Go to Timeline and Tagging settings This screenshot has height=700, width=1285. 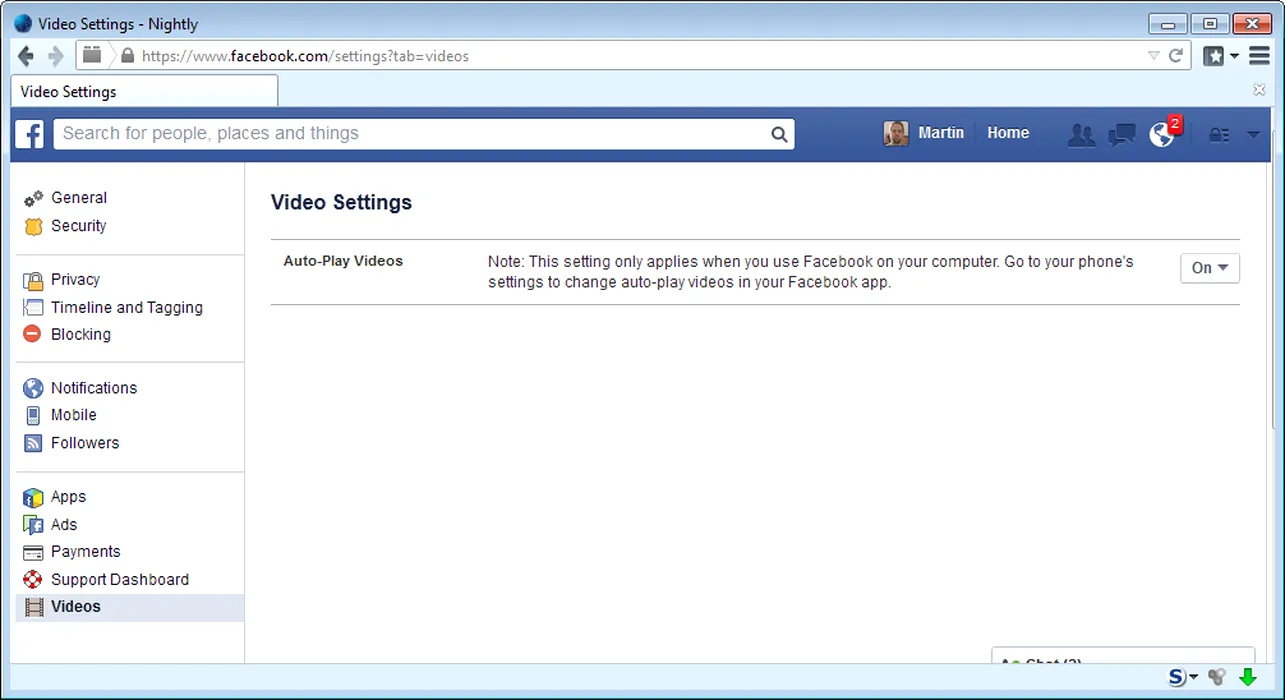pos(126,308)
